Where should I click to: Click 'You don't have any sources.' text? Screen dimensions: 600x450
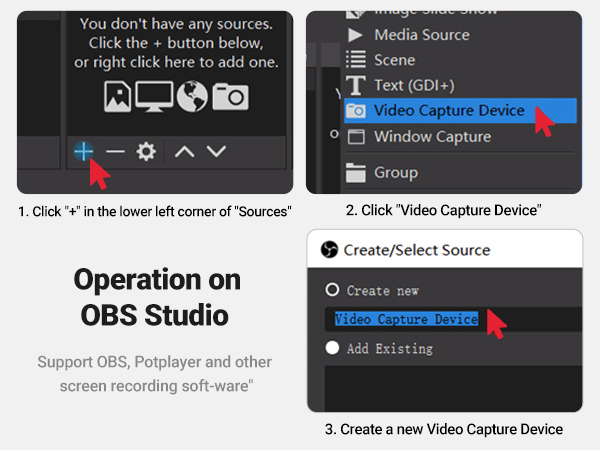coord(176,24)
